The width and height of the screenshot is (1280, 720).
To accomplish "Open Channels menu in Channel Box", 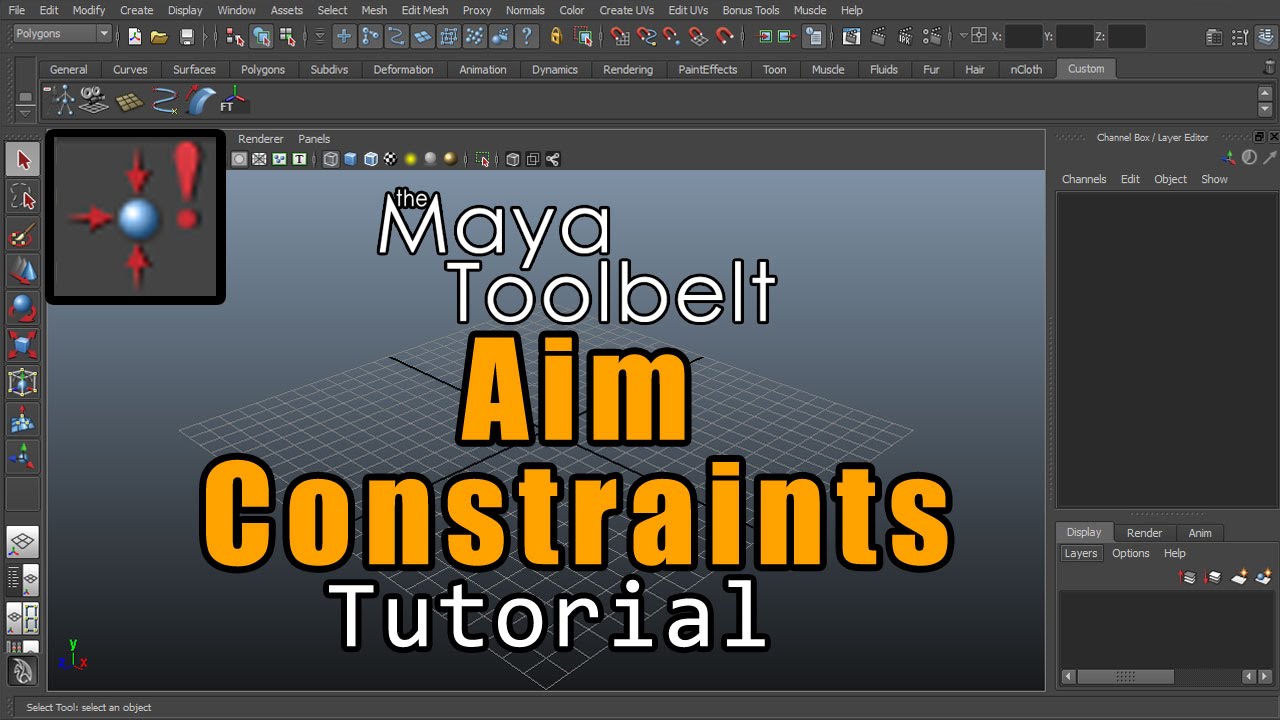I will coord(1084,179).
